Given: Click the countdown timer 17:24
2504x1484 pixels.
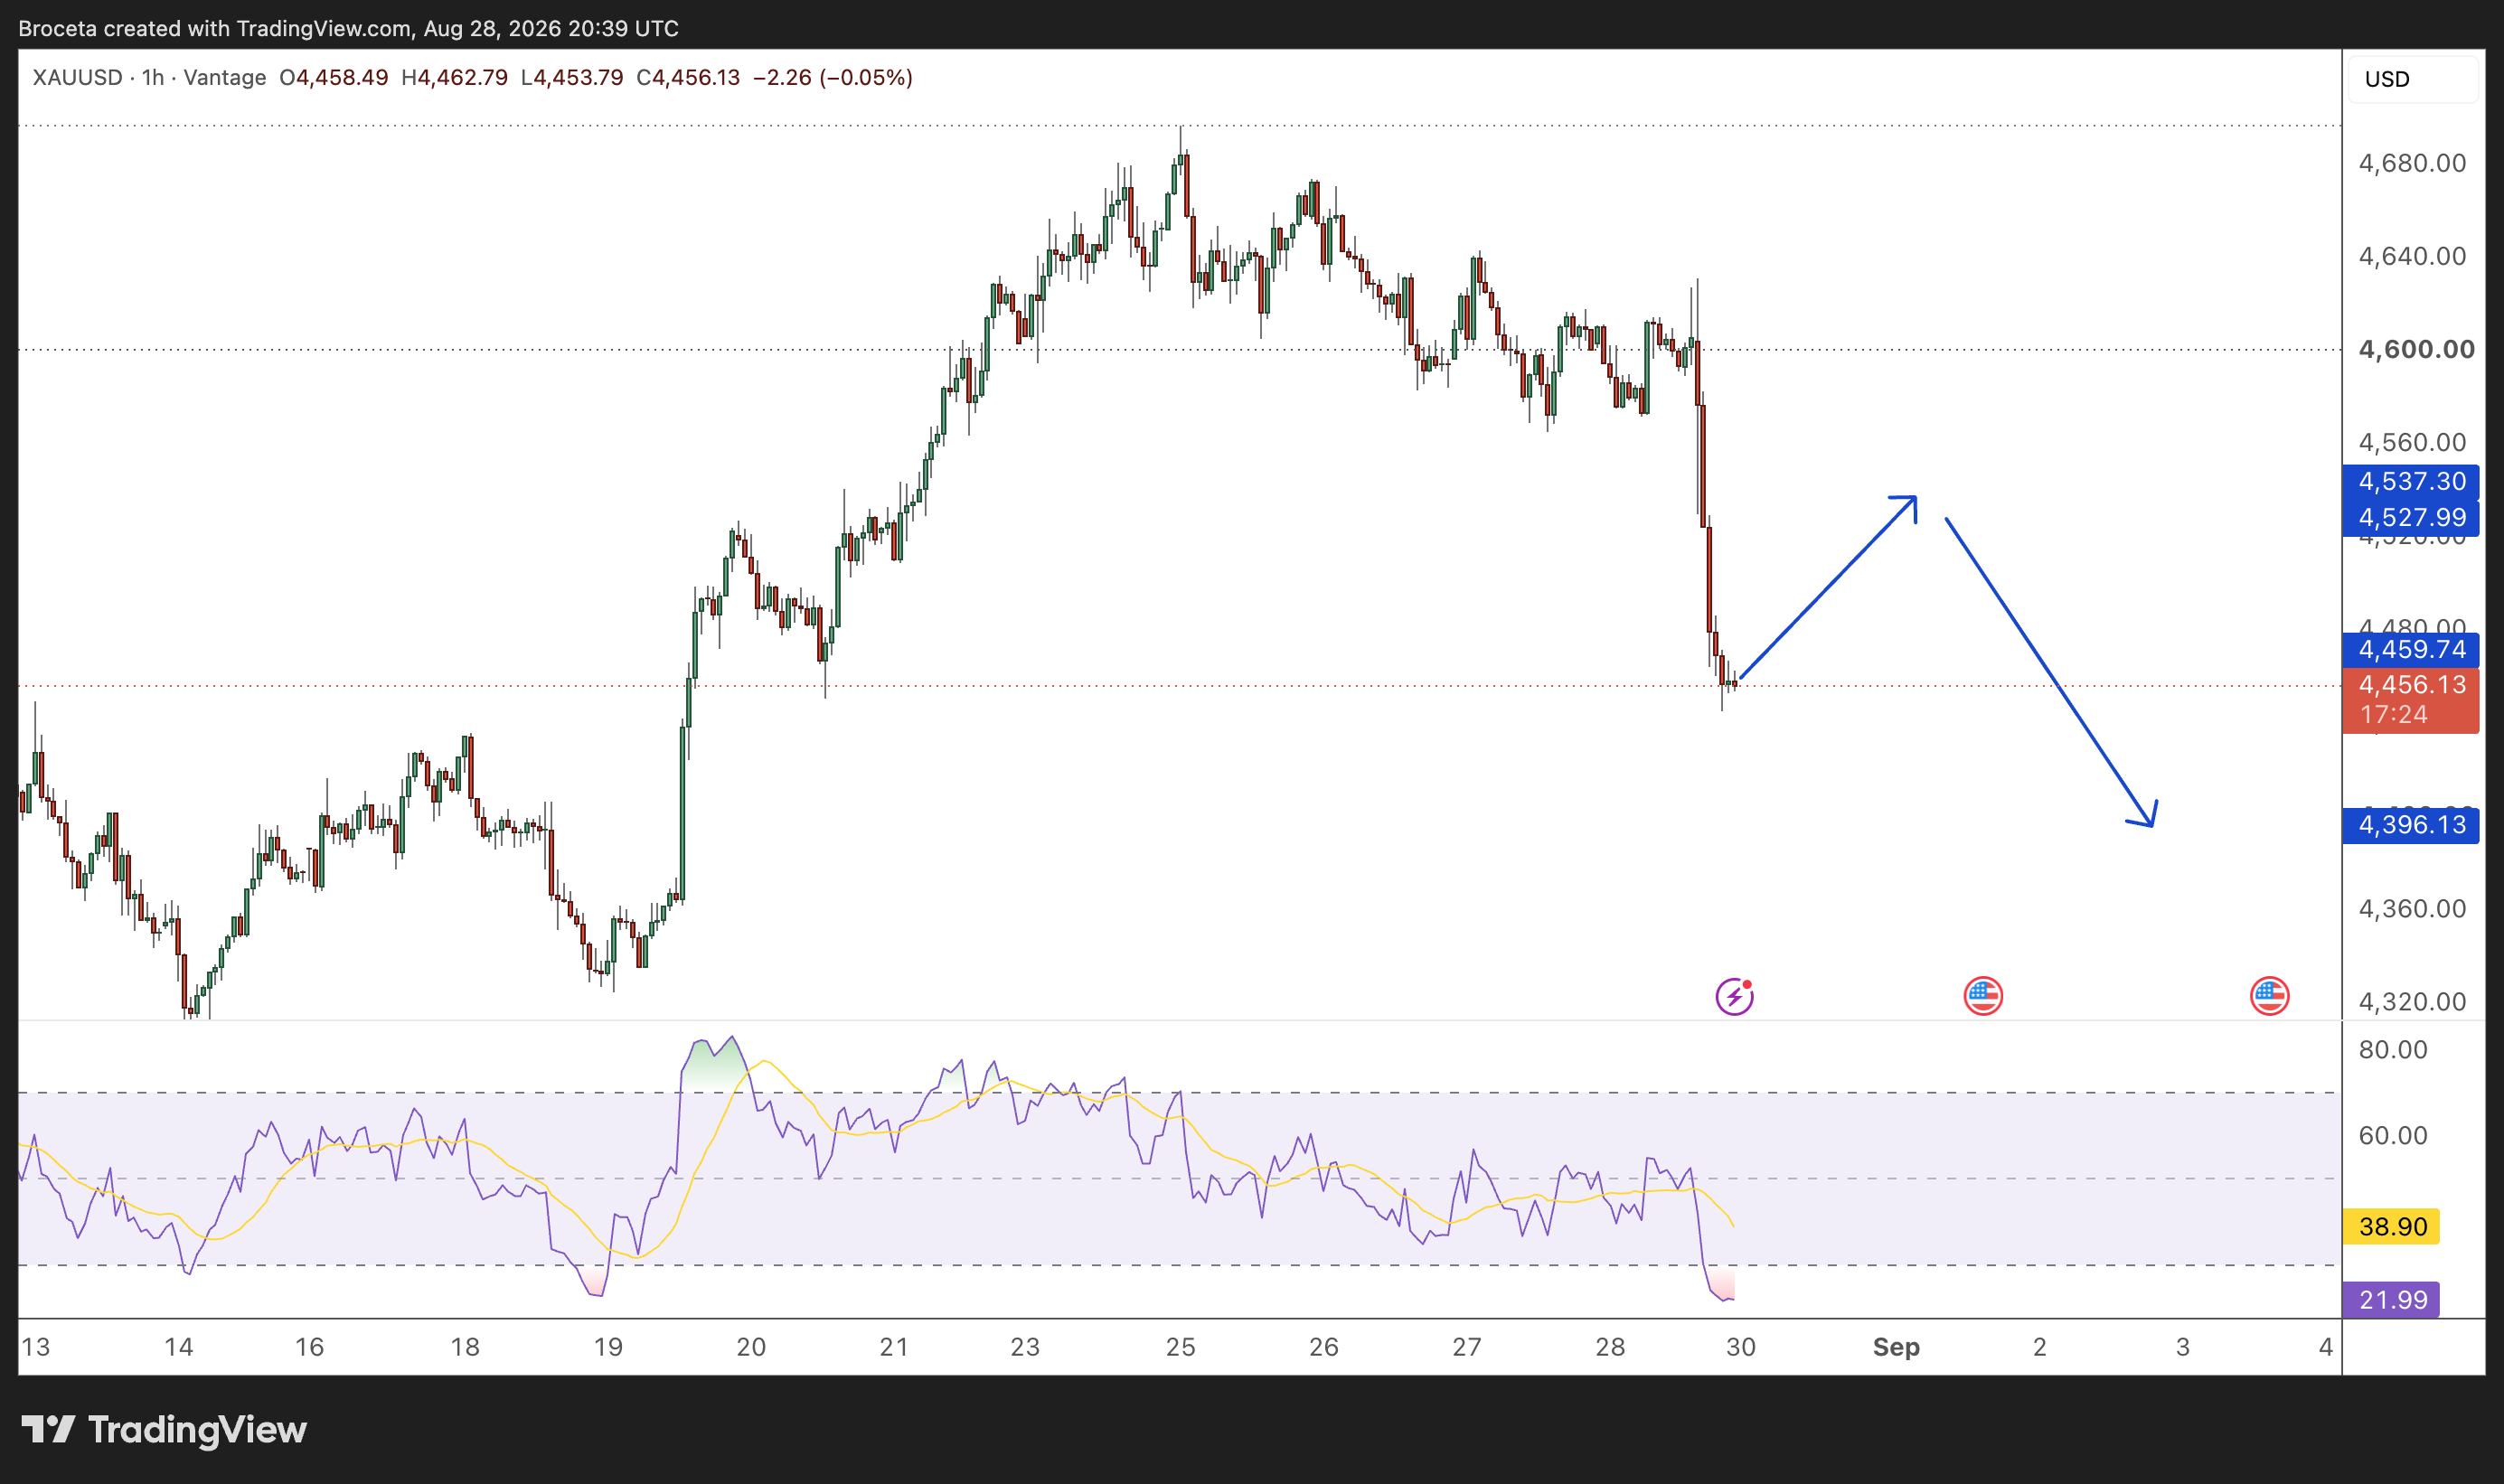Looking at the screenshot, I should click(x=2393, y=715).
